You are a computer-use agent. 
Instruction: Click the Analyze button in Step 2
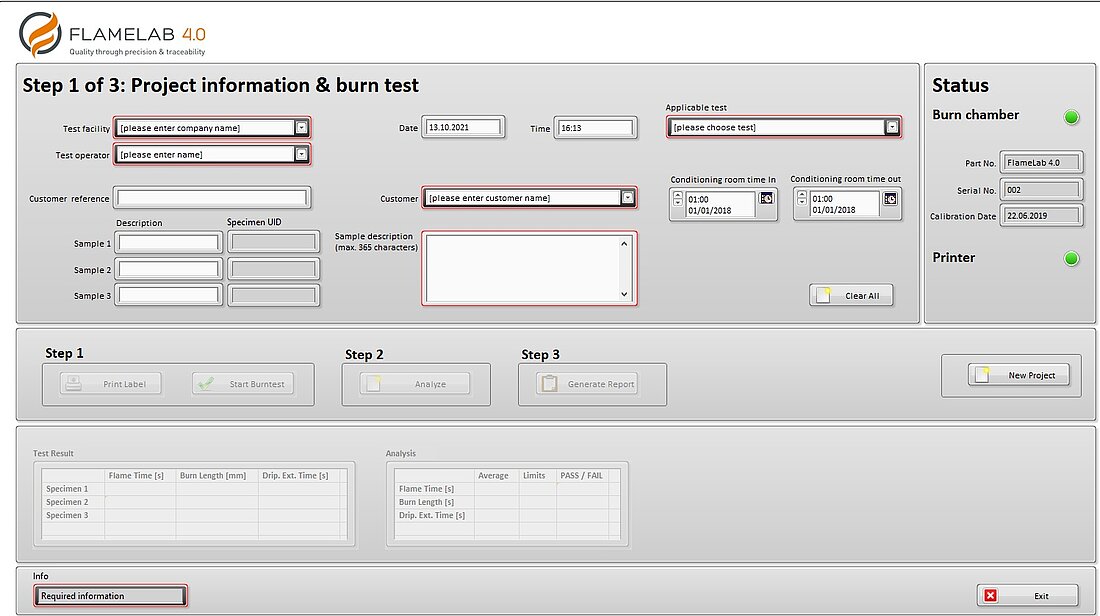(415, 384)
